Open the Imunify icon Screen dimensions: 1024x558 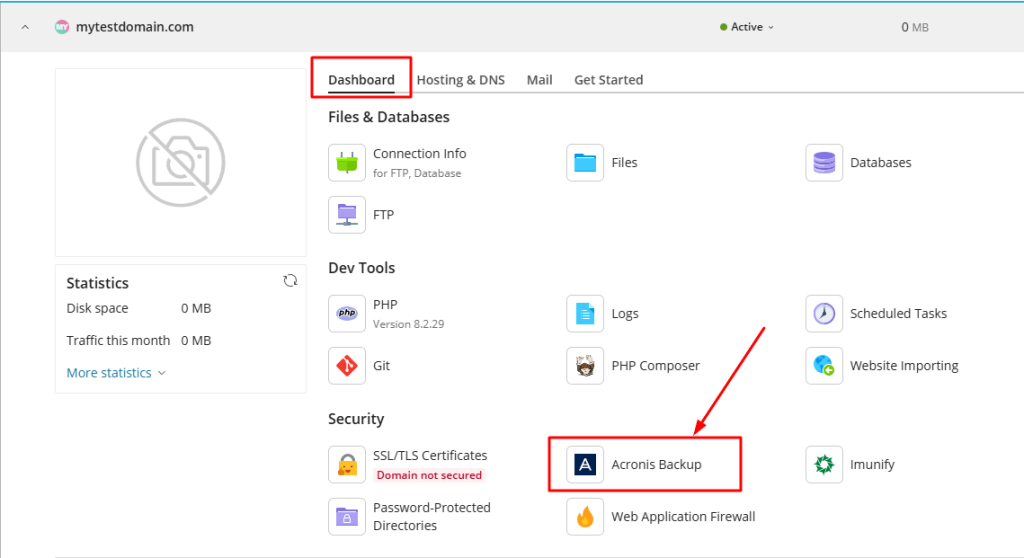(824, 464)
